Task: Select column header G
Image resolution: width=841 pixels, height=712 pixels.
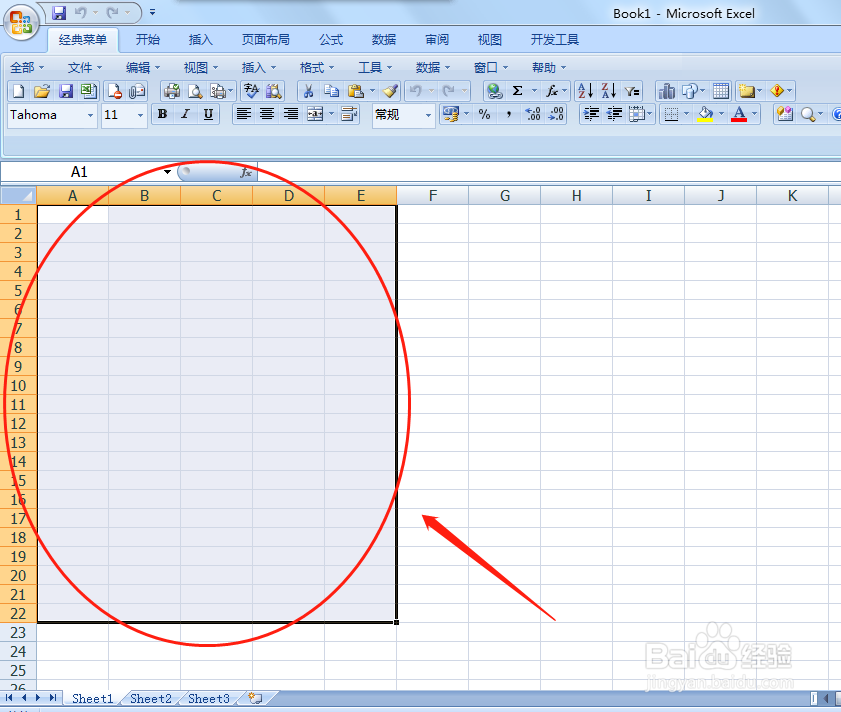Action: pyautogui.click(x=505, y=195)
